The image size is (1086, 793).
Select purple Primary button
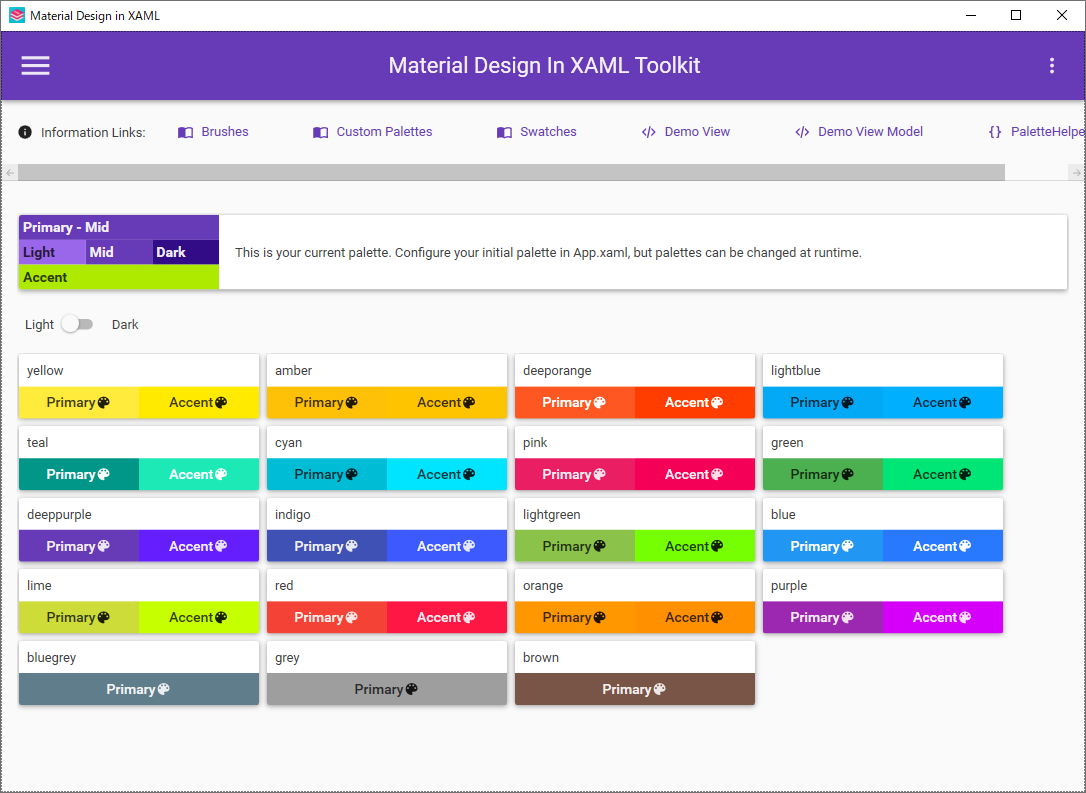pyautogui.click(x=823, y=617)
